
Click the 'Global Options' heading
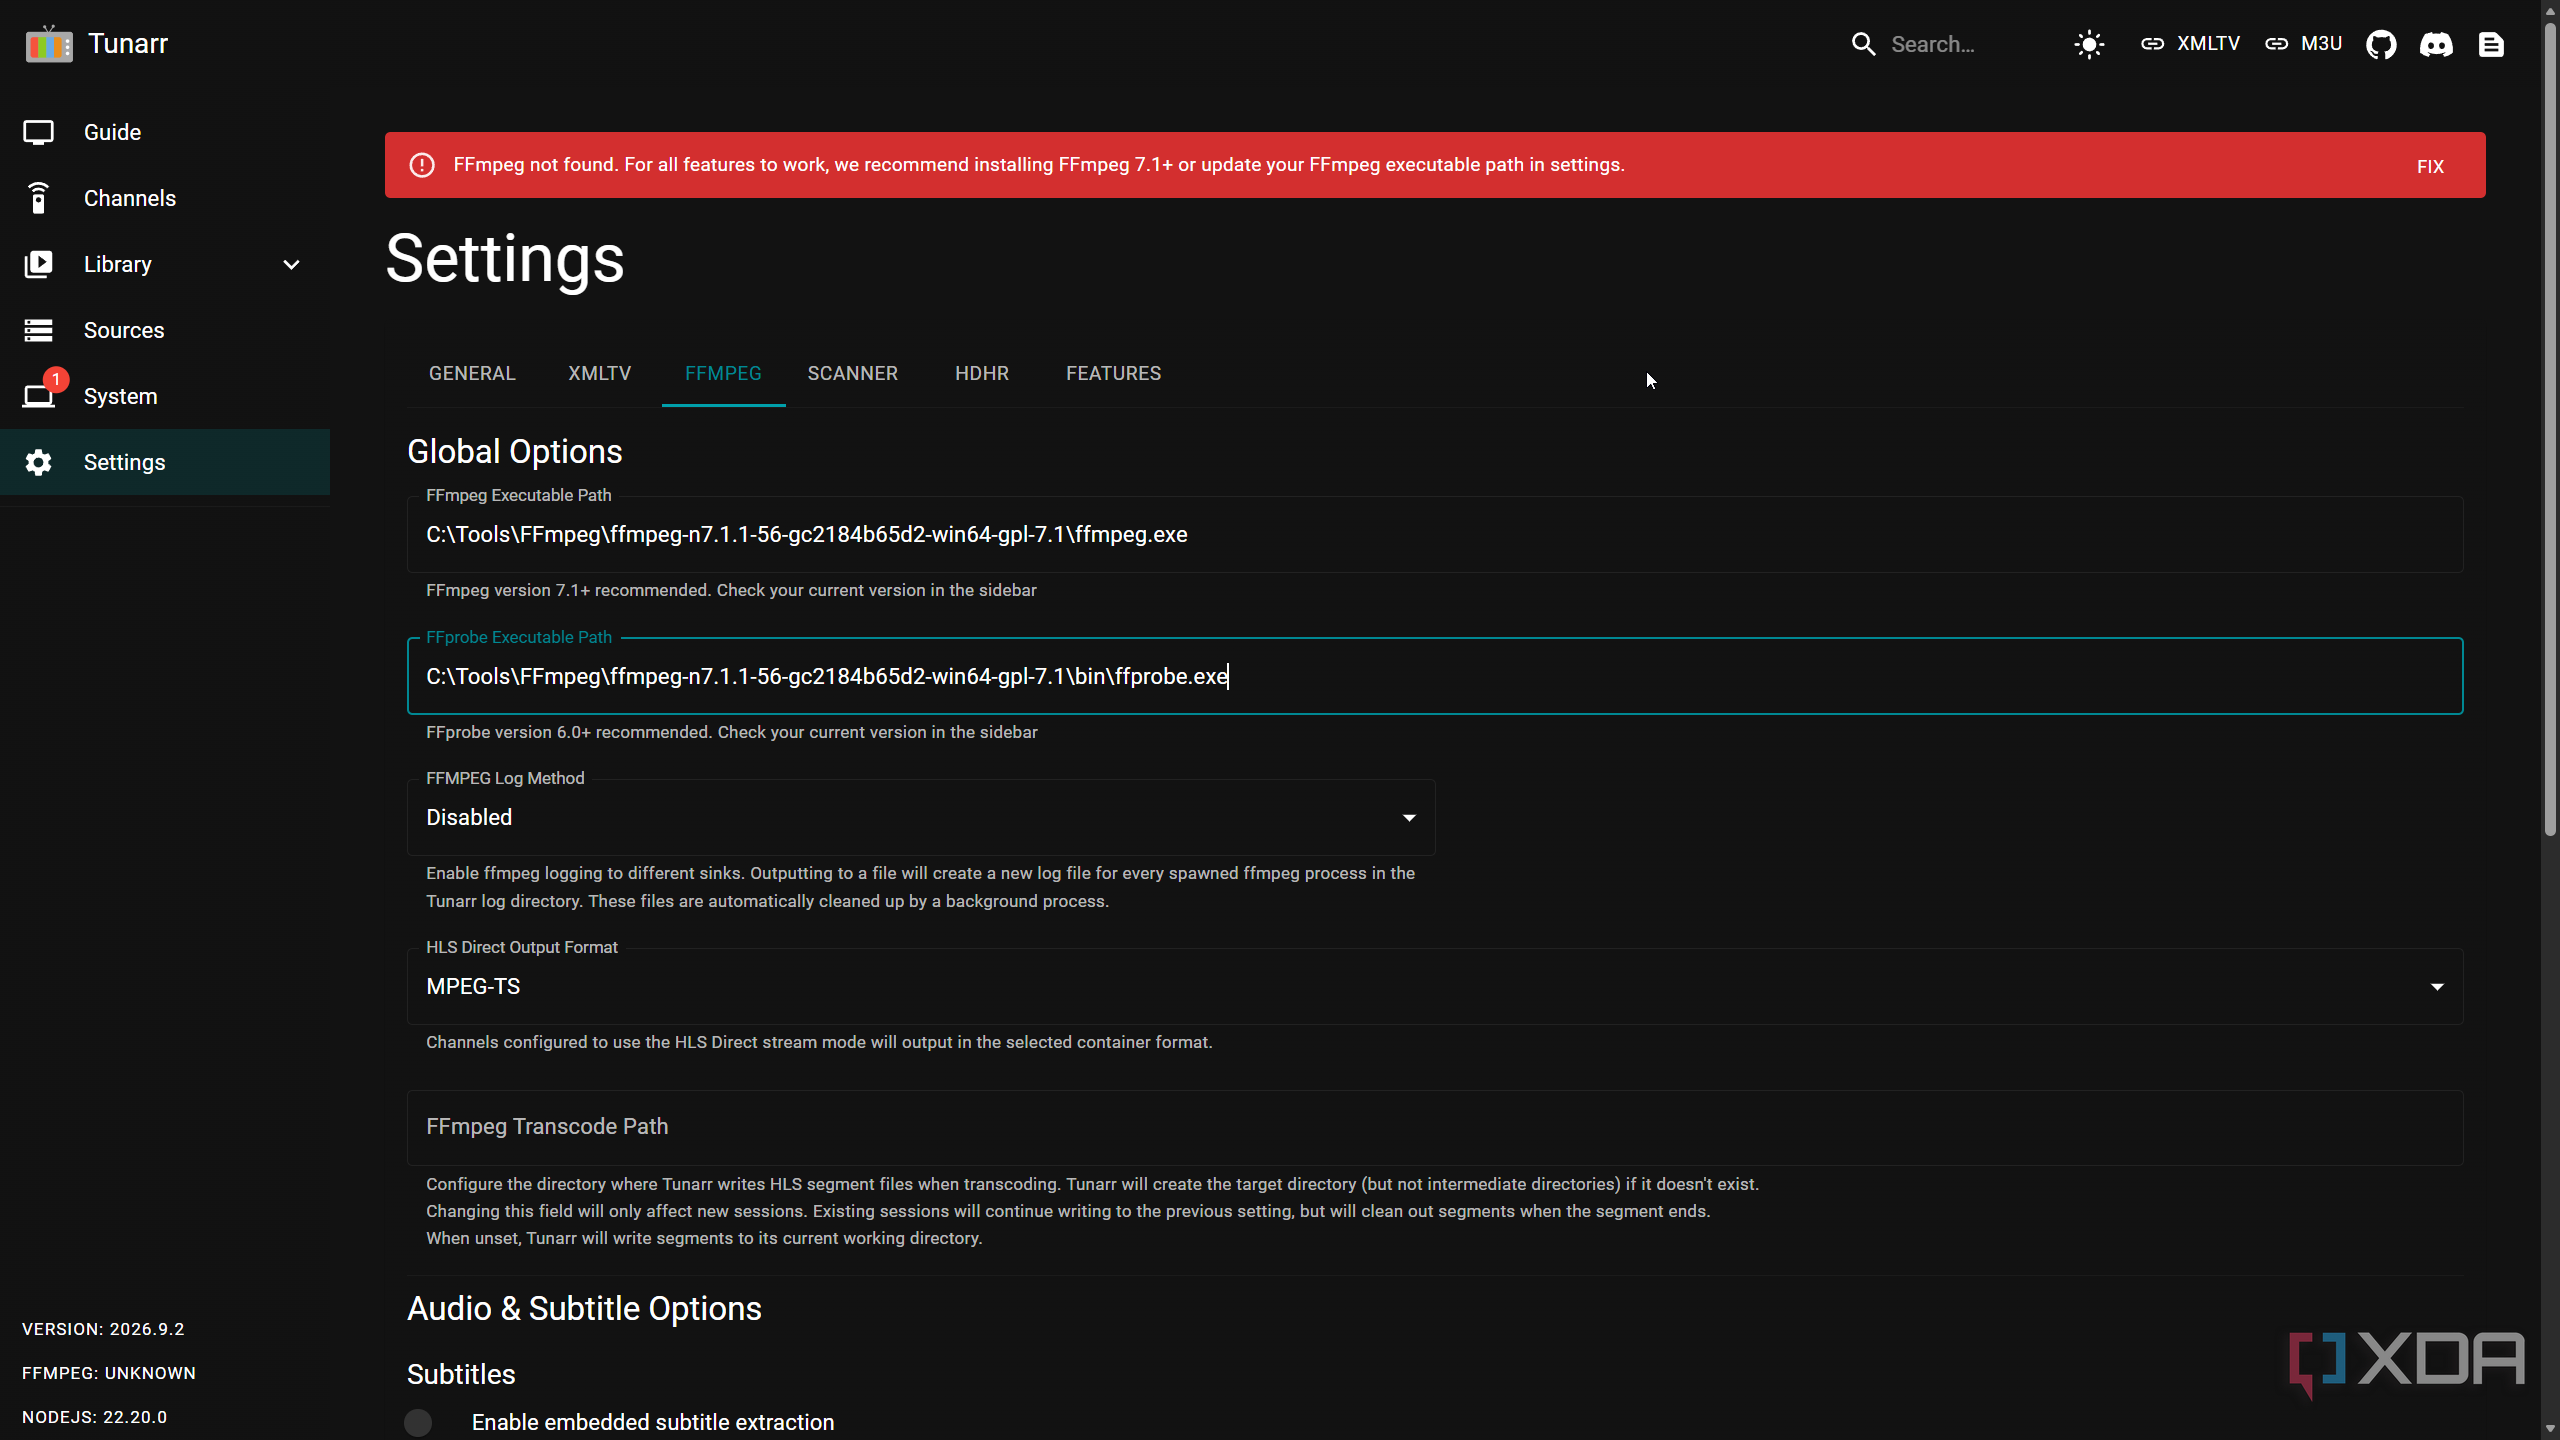pyautogui.click(x=514, y=452)
